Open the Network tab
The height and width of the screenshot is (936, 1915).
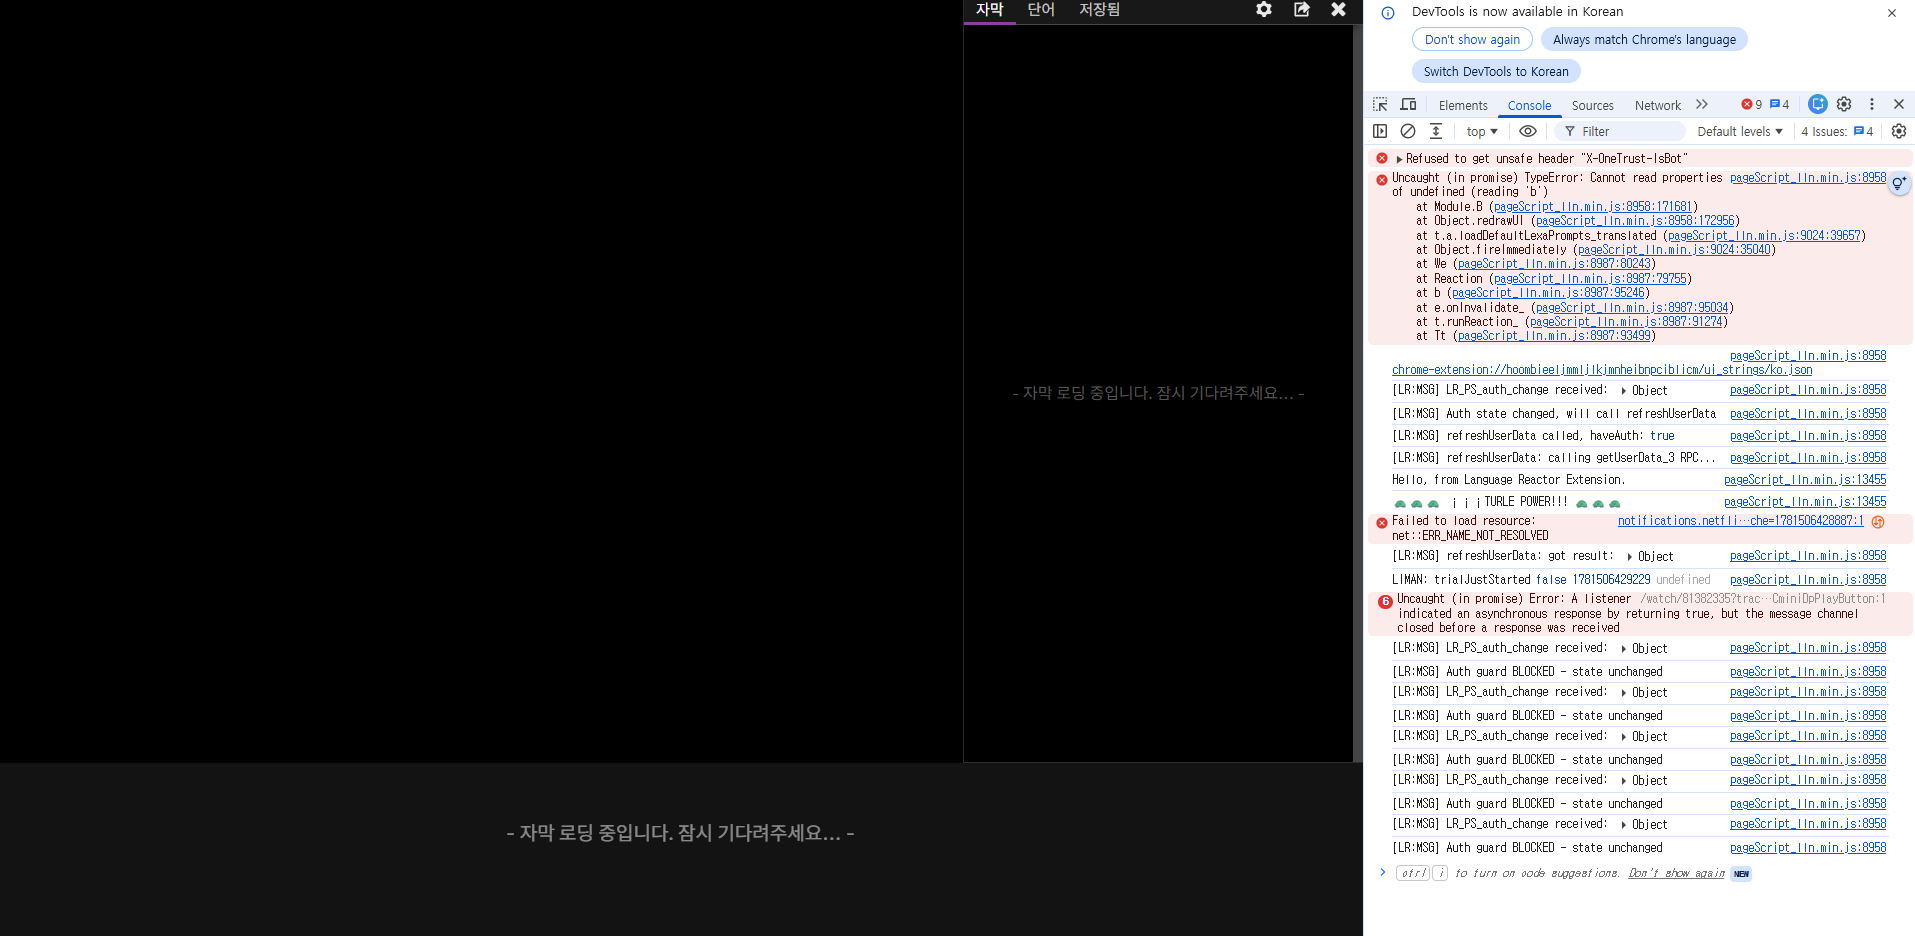pyautogui.click(x=1657, y=105)
